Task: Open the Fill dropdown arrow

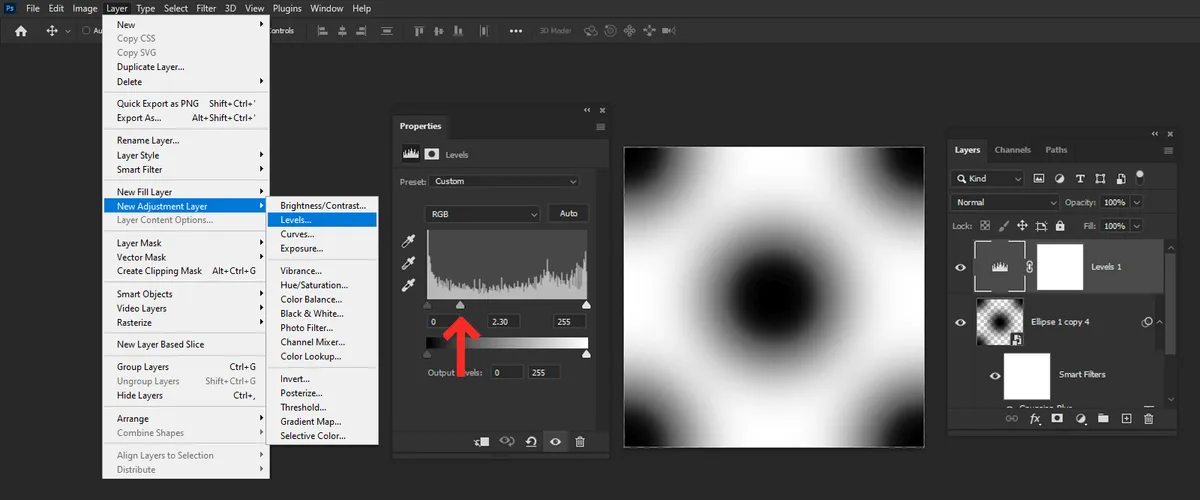Action: pyautogui.click(x=1137, y=227)
